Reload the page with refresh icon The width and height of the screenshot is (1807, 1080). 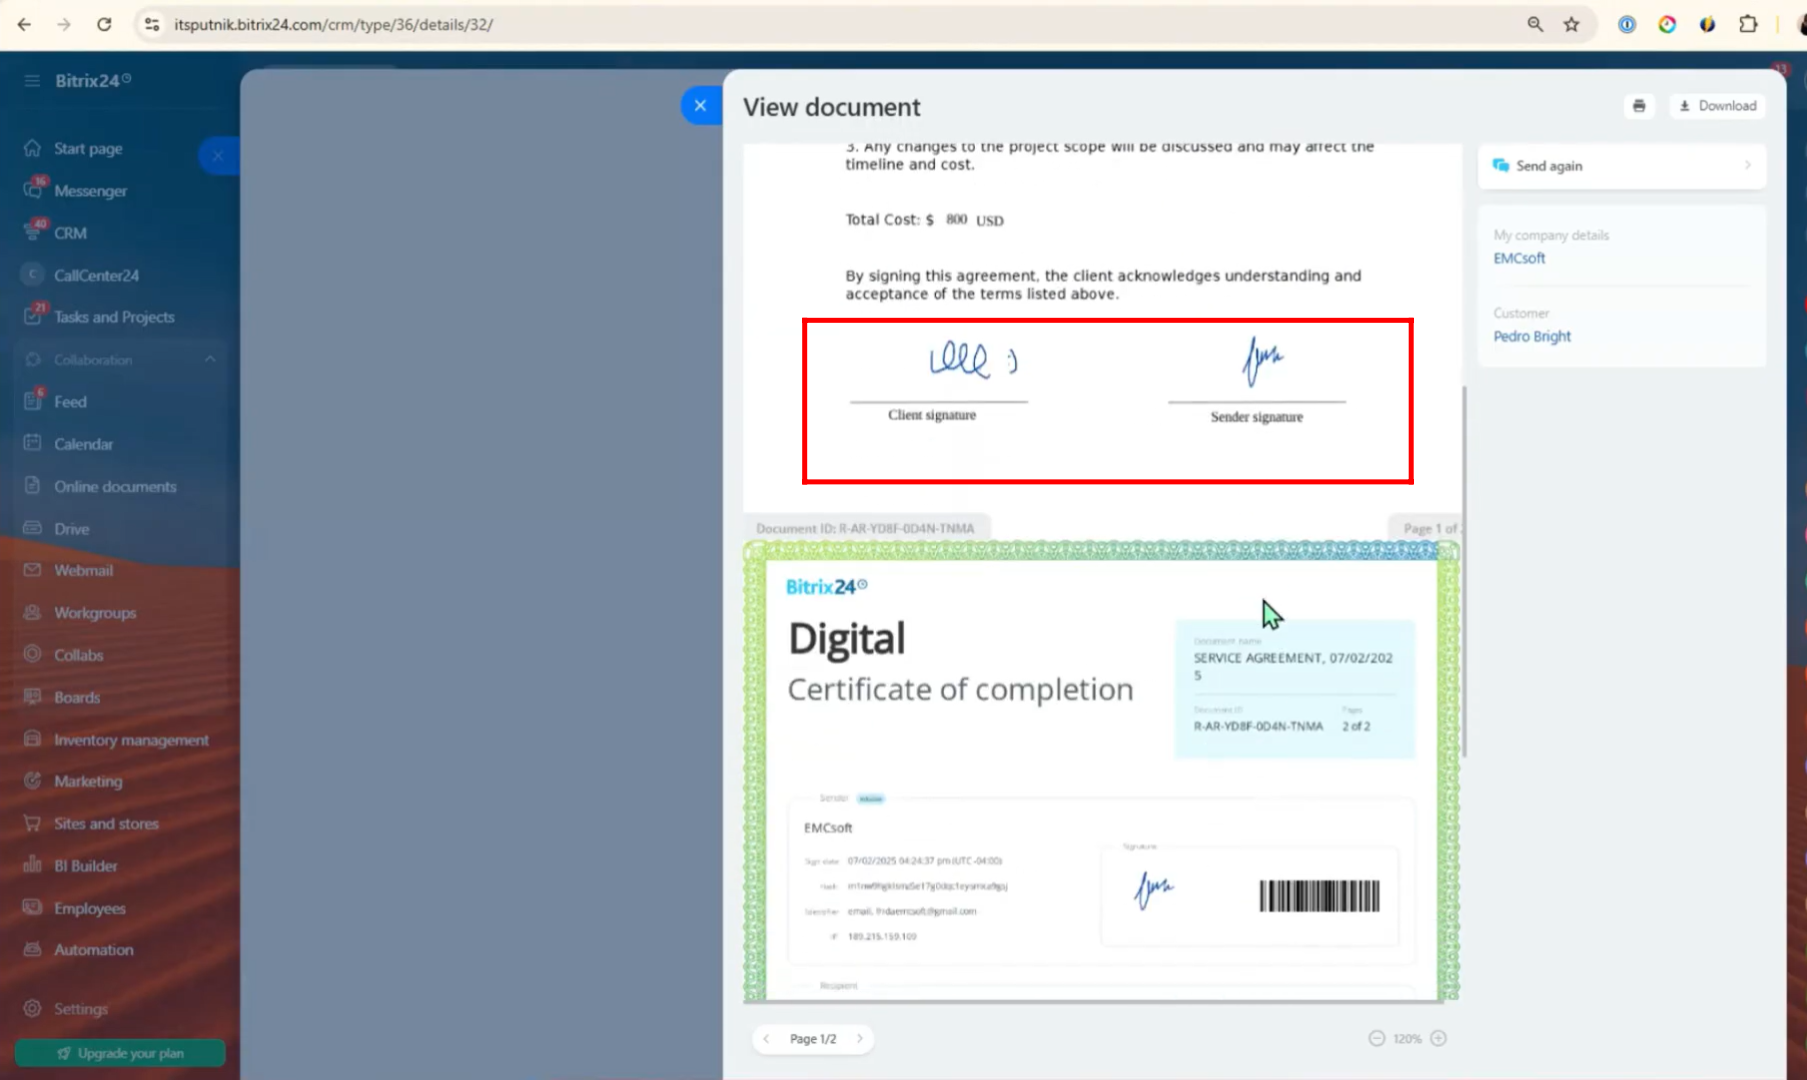pyautogui.click(x=104, y=24)
